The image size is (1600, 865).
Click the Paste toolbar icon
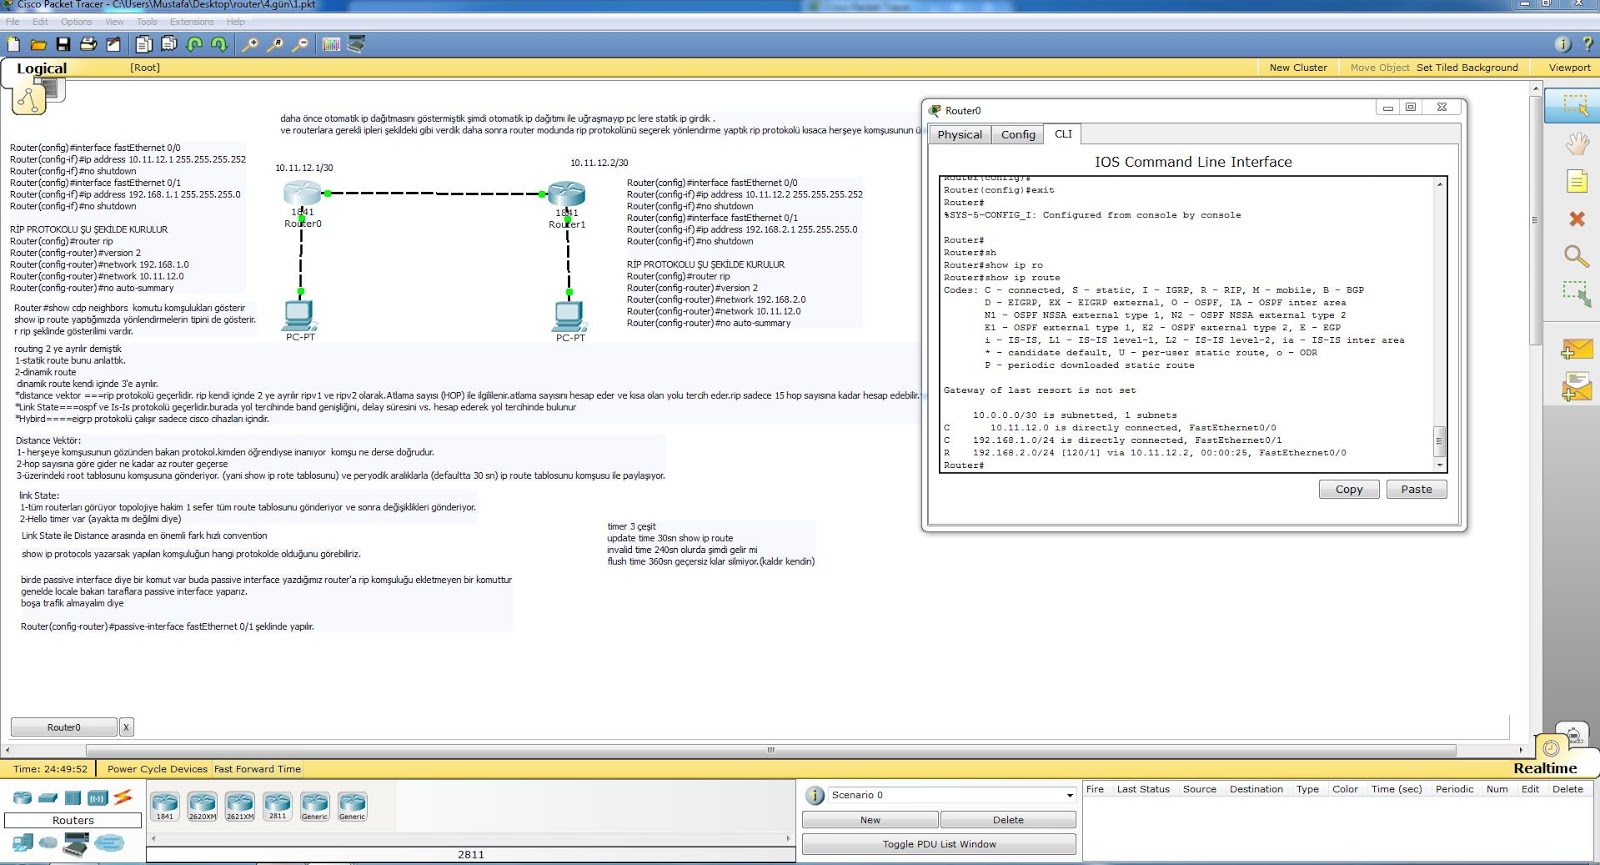point(169,44)
